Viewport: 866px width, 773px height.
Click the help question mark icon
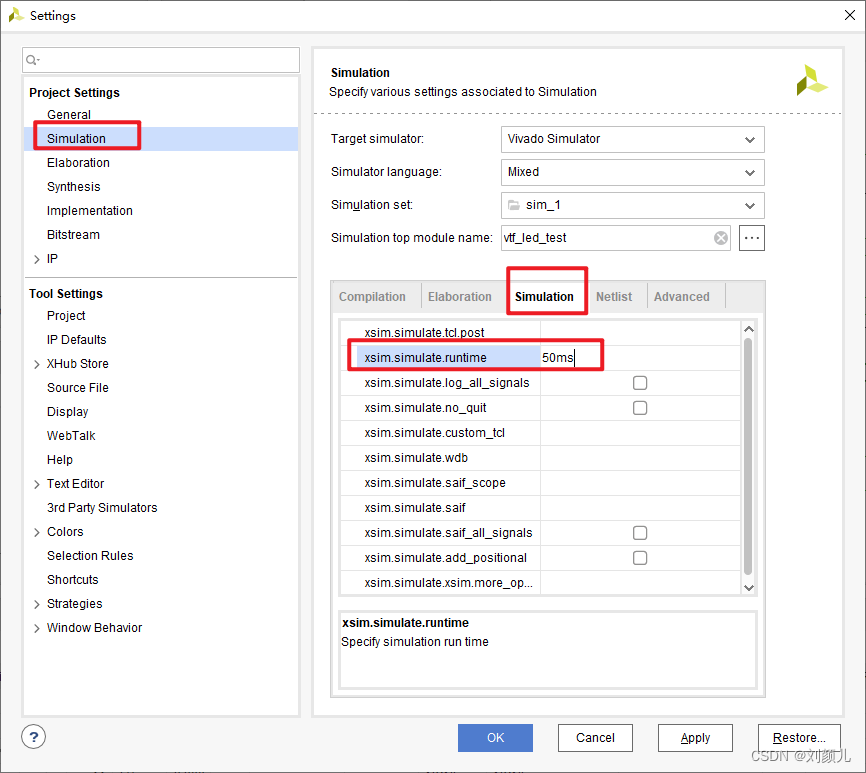34,737
